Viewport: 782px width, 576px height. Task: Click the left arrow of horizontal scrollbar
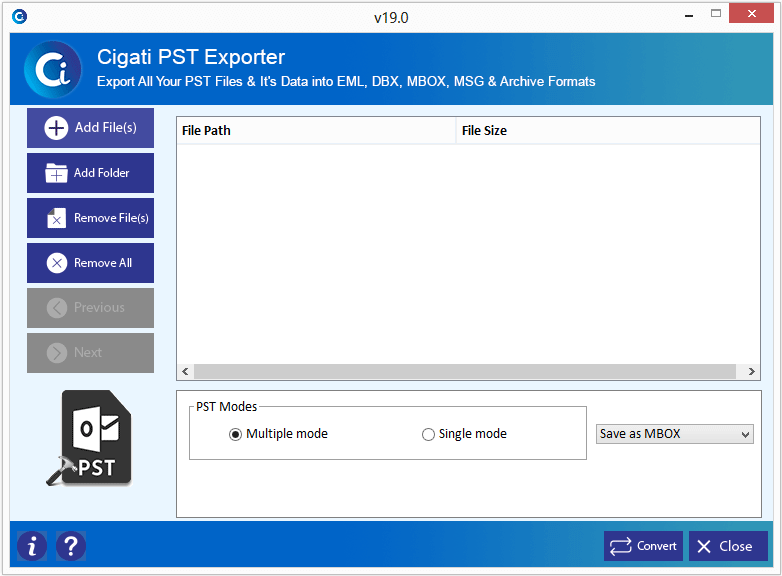[x=186, y=372]
